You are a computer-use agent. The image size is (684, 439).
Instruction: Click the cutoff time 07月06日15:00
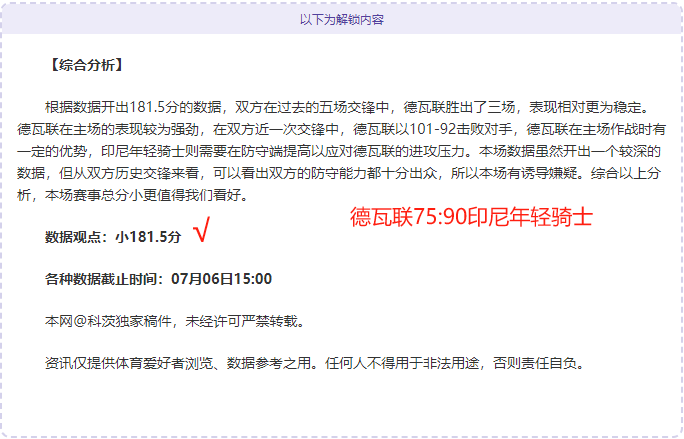(222, 279)
